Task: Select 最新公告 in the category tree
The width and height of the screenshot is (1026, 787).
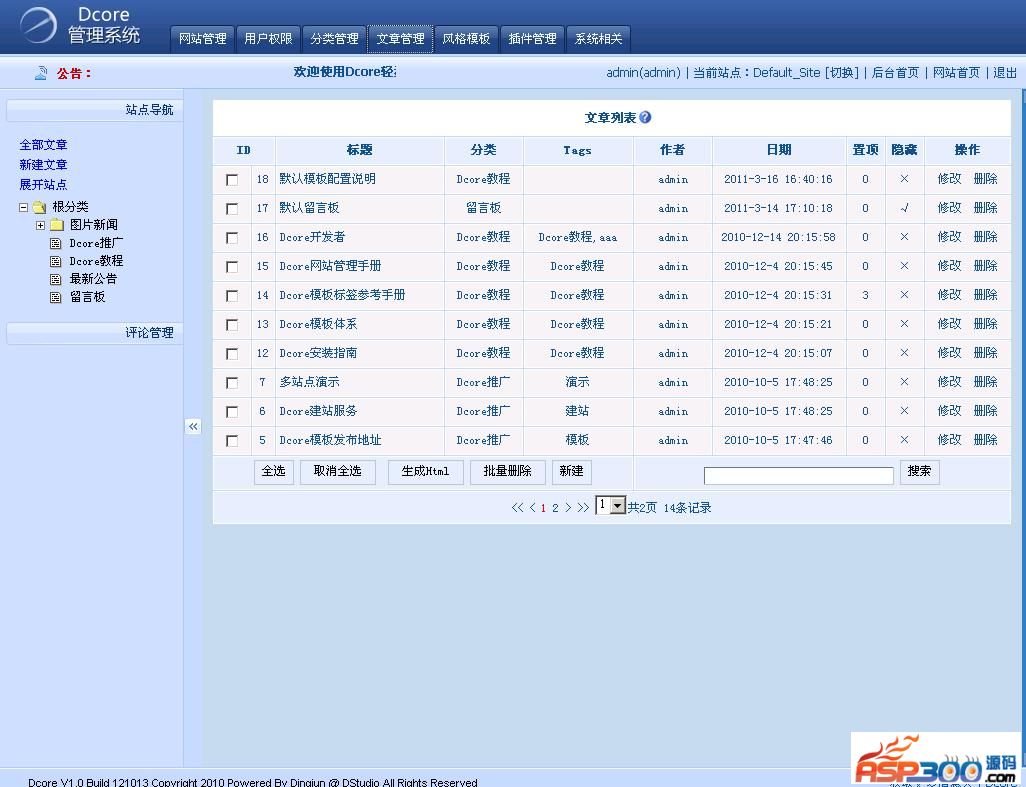Action: point(94,279)
